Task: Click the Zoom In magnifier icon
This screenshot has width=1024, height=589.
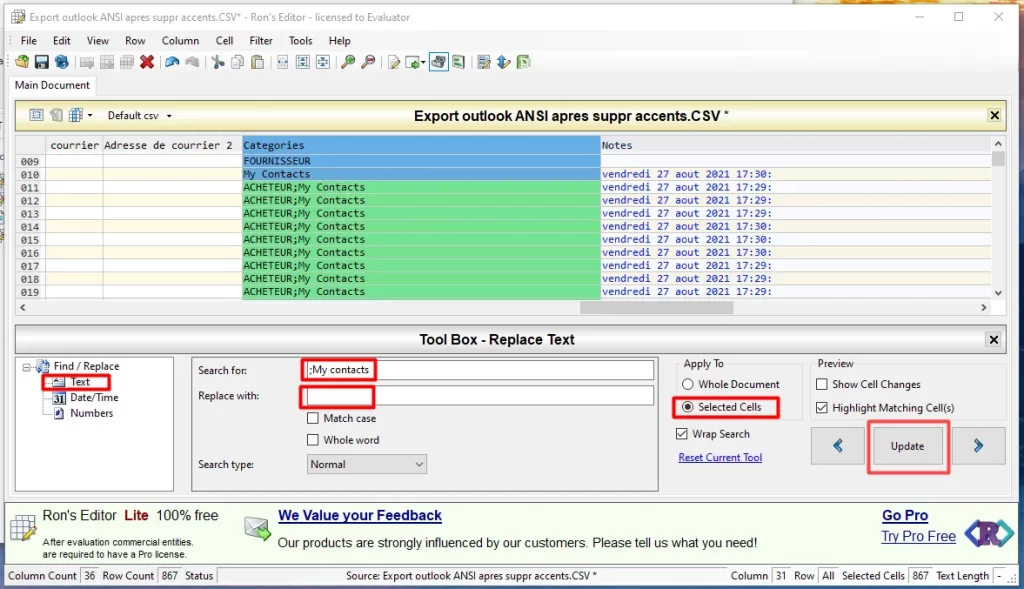Action: [348, 62]
